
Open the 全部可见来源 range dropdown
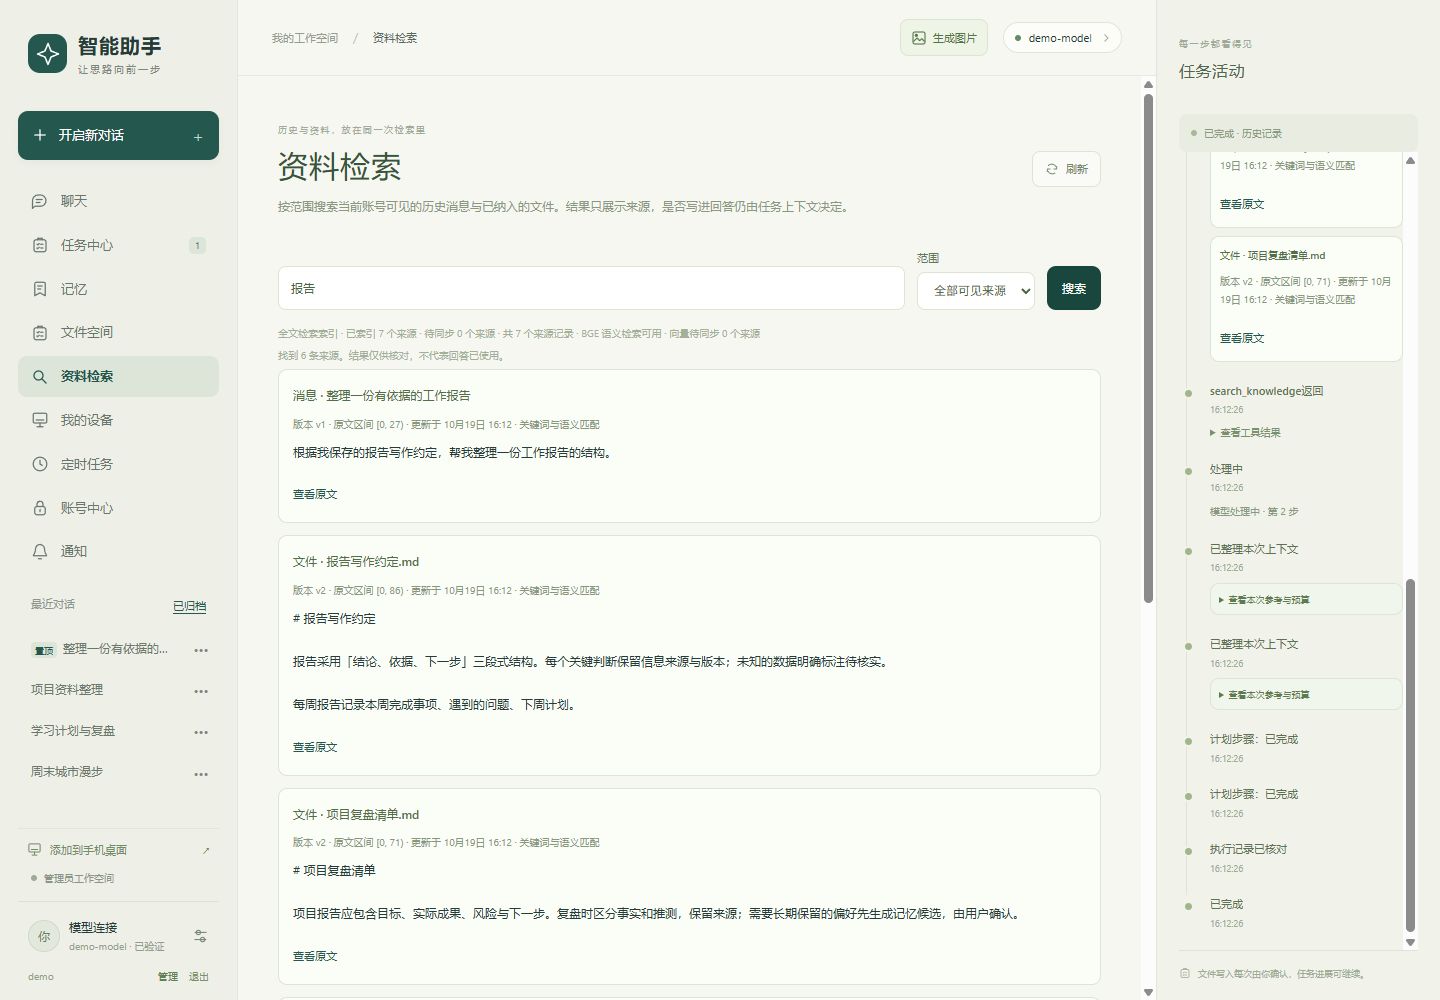click(x=976, y=291)
